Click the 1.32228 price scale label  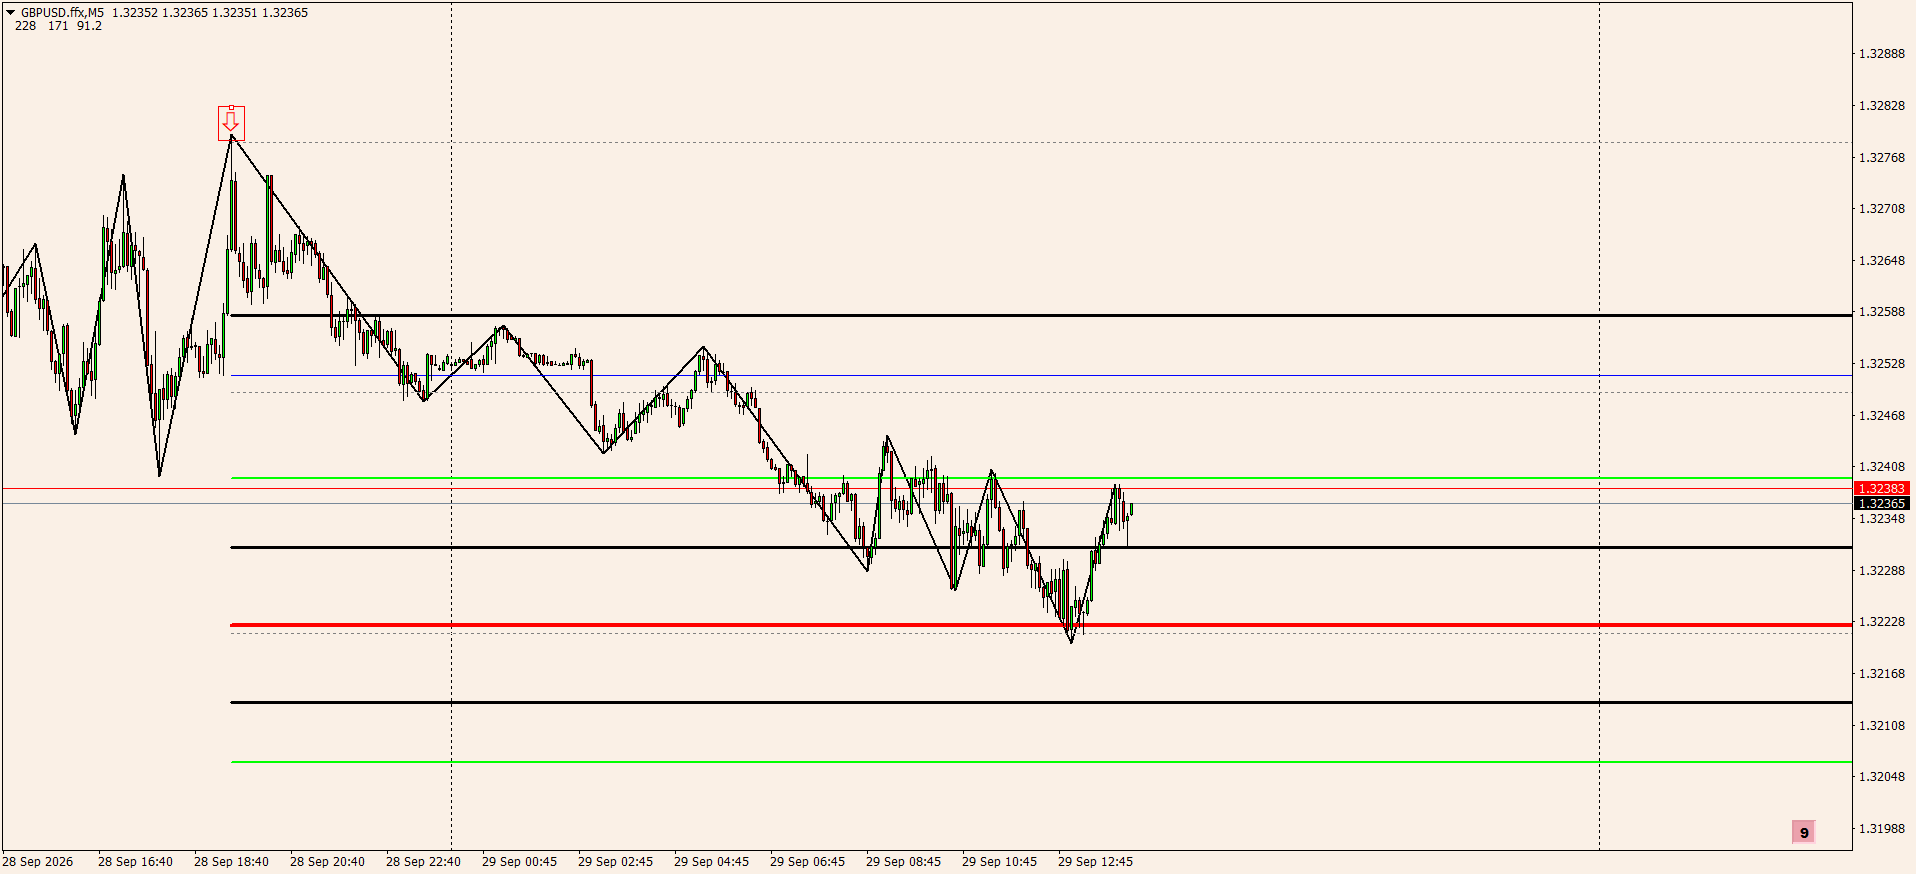[x=1881, y=622]
